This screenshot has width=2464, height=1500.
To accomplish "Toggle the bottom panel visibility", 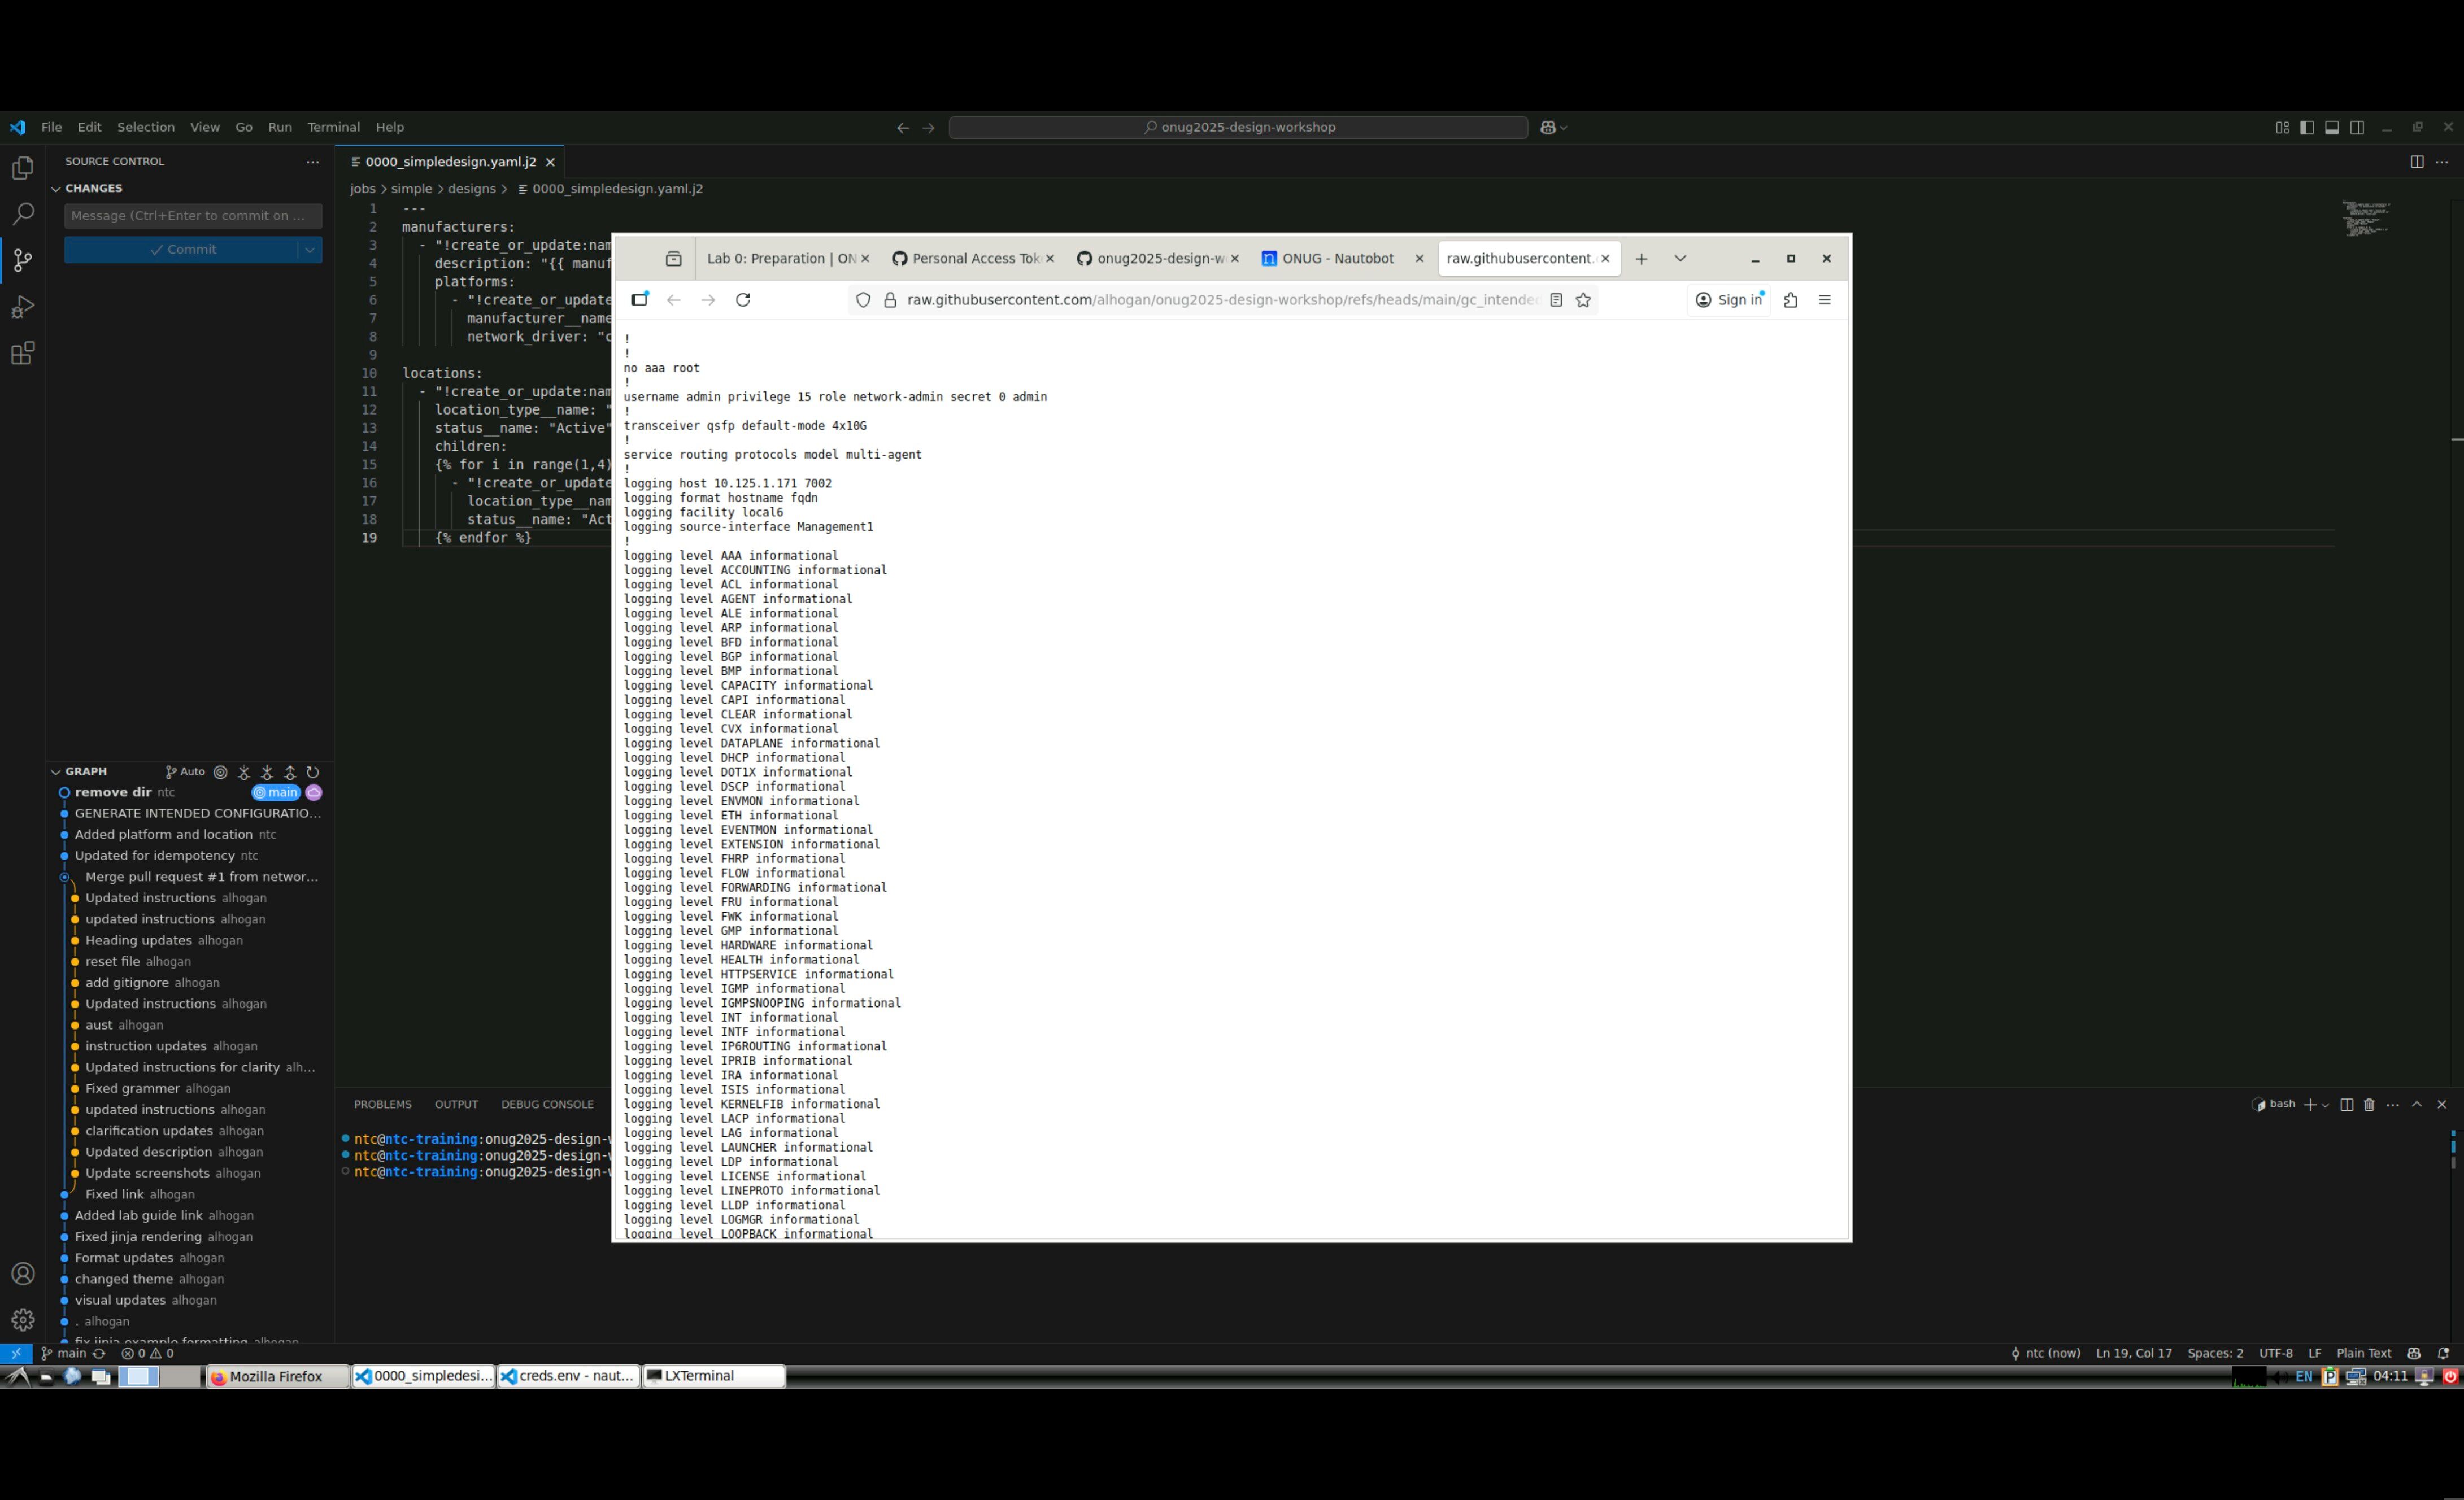I will pos(2332,128).
